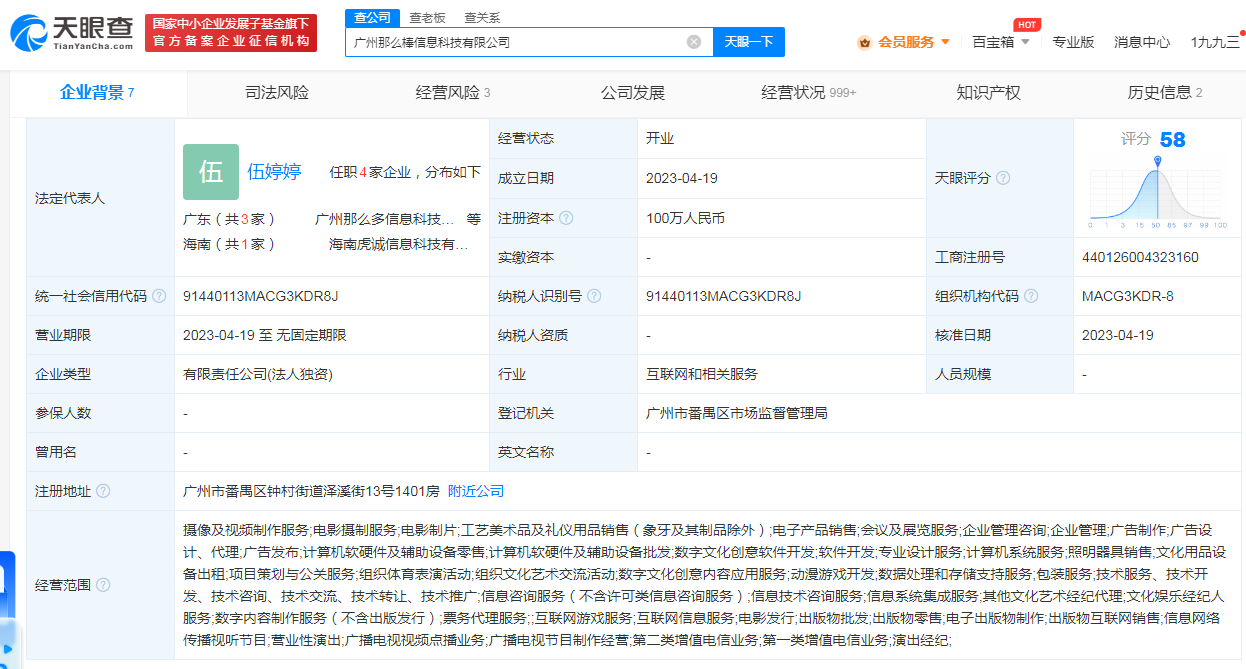This screenshot has height=669, width=1246.
Task: Expand the 会员服务 dropdown arrow
Action: (945, 42)
